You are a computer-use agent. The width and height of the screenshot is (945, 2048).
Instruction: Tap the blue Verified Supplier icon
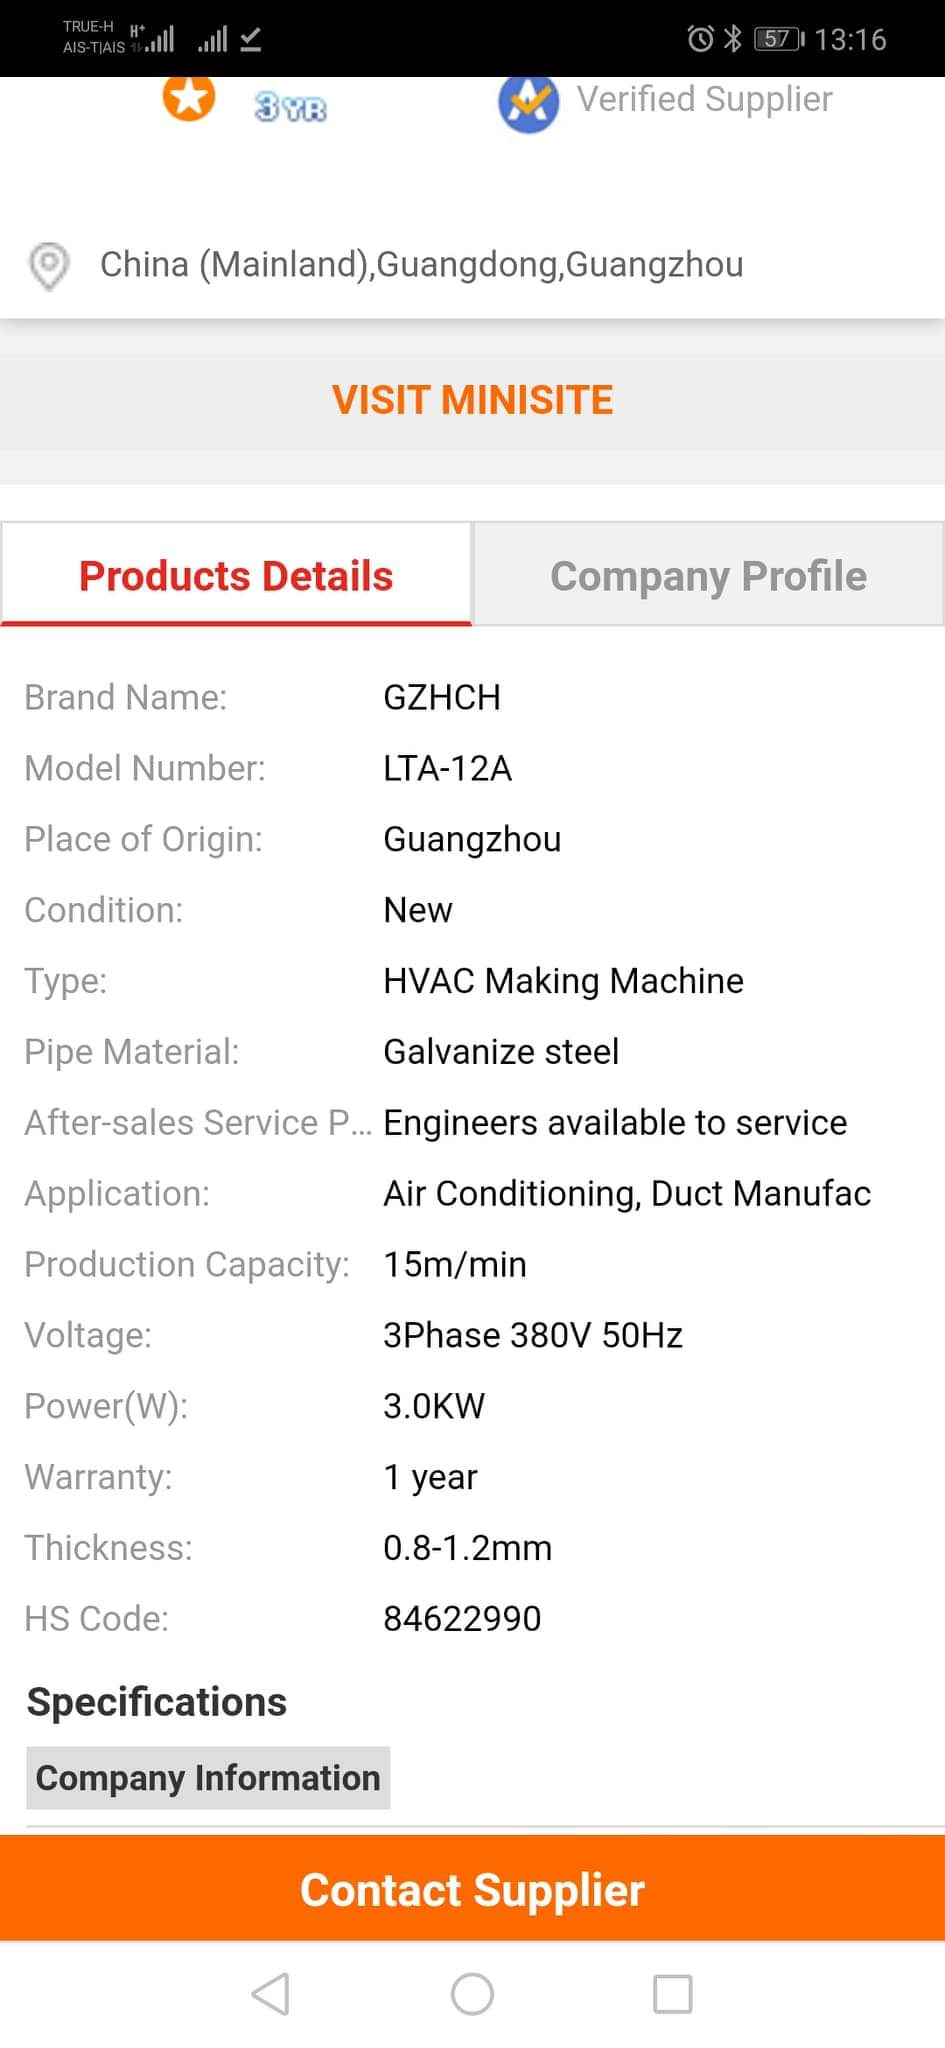click(528, 103)
